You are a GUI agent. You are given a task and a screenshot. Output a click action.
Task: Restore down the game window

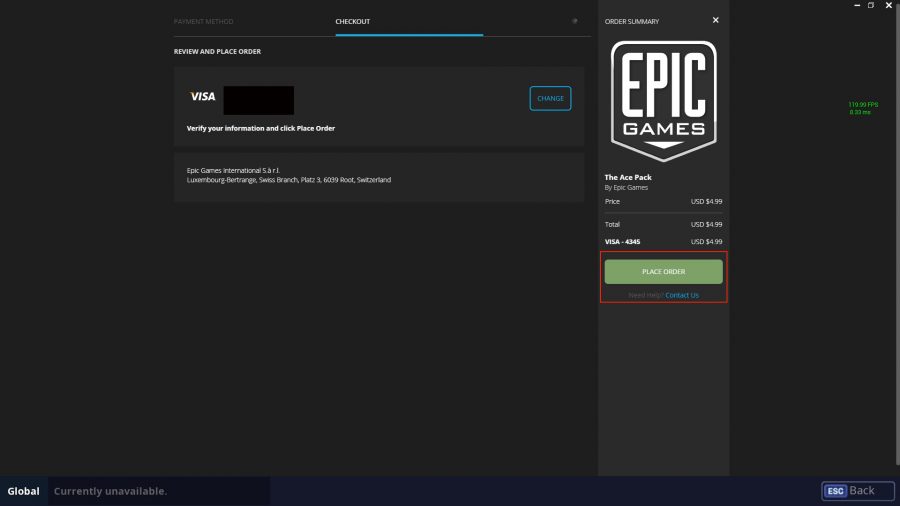[x=871, y=5]
